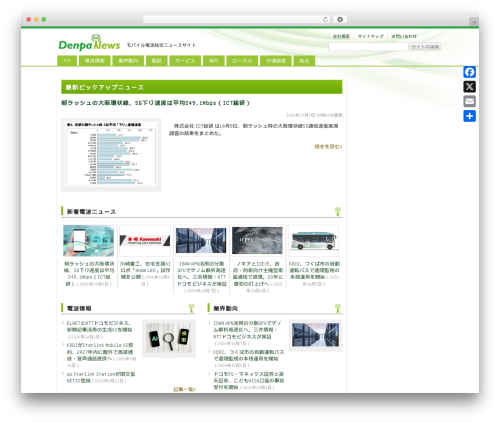Click the 業界動向 section heading
The height and width of the screenshot is (423, 500).
click(225, 308)
